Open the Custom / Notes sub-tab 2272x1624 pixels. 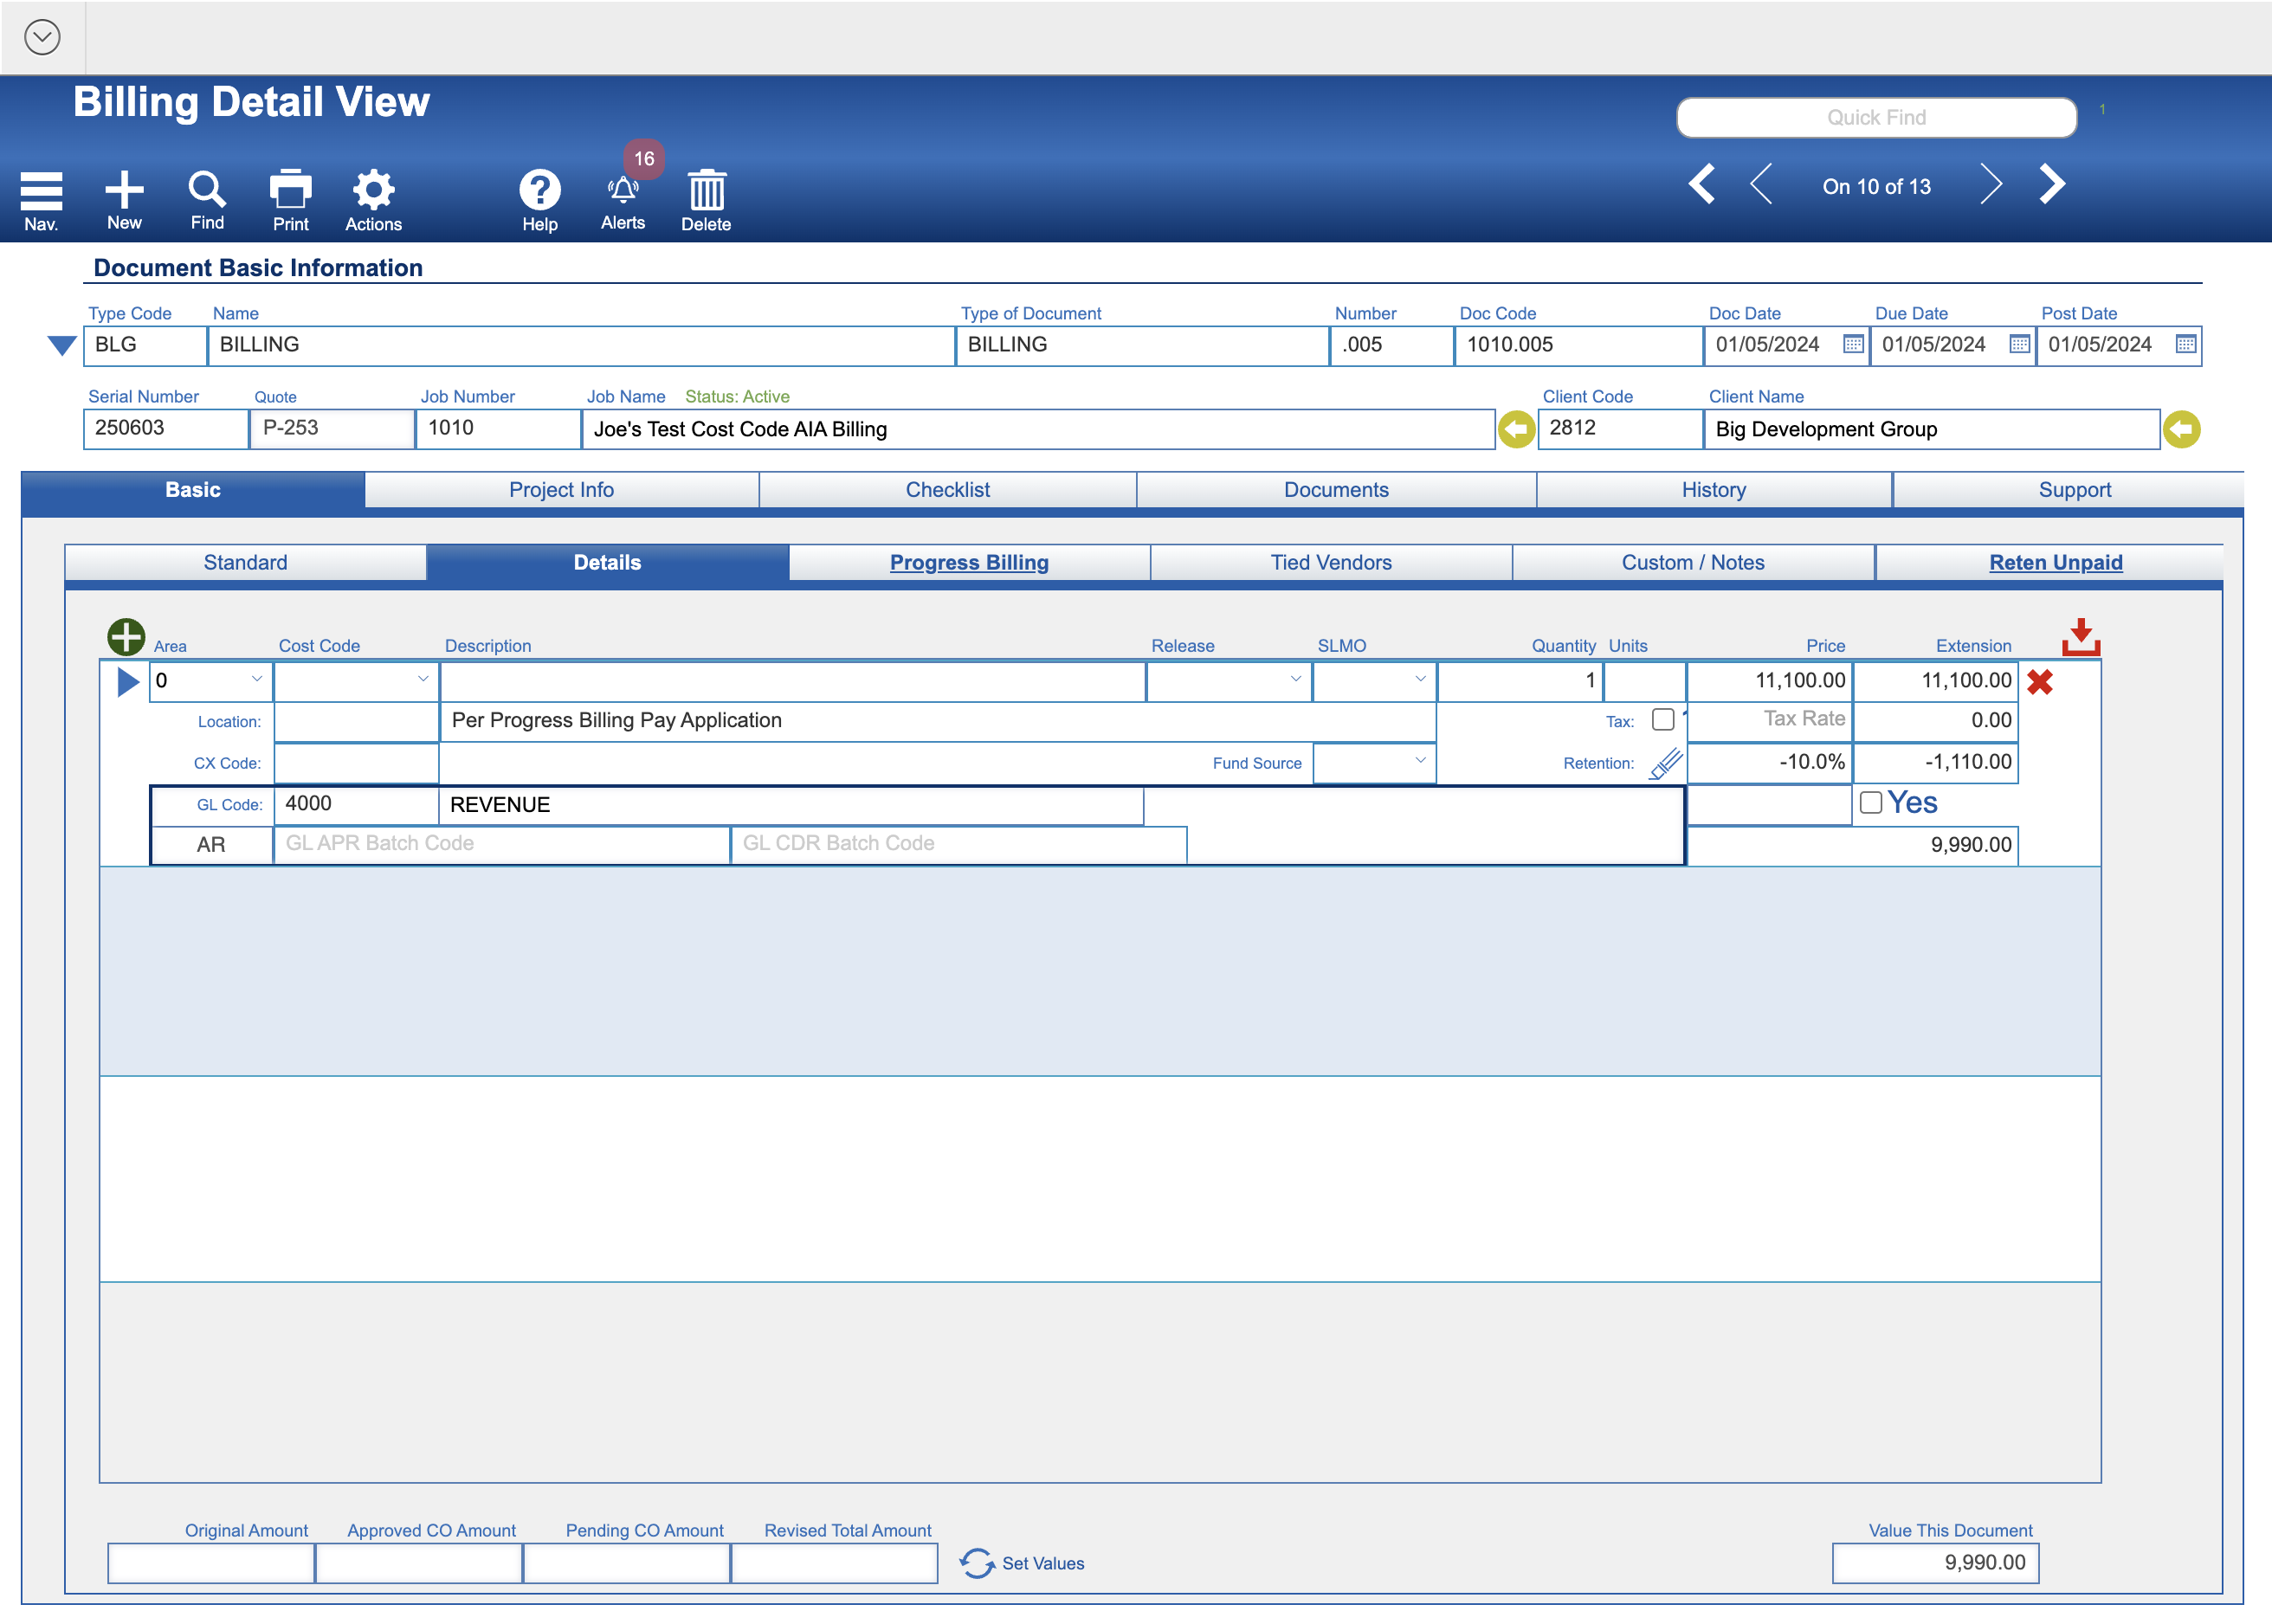[x=1692, y=563]
